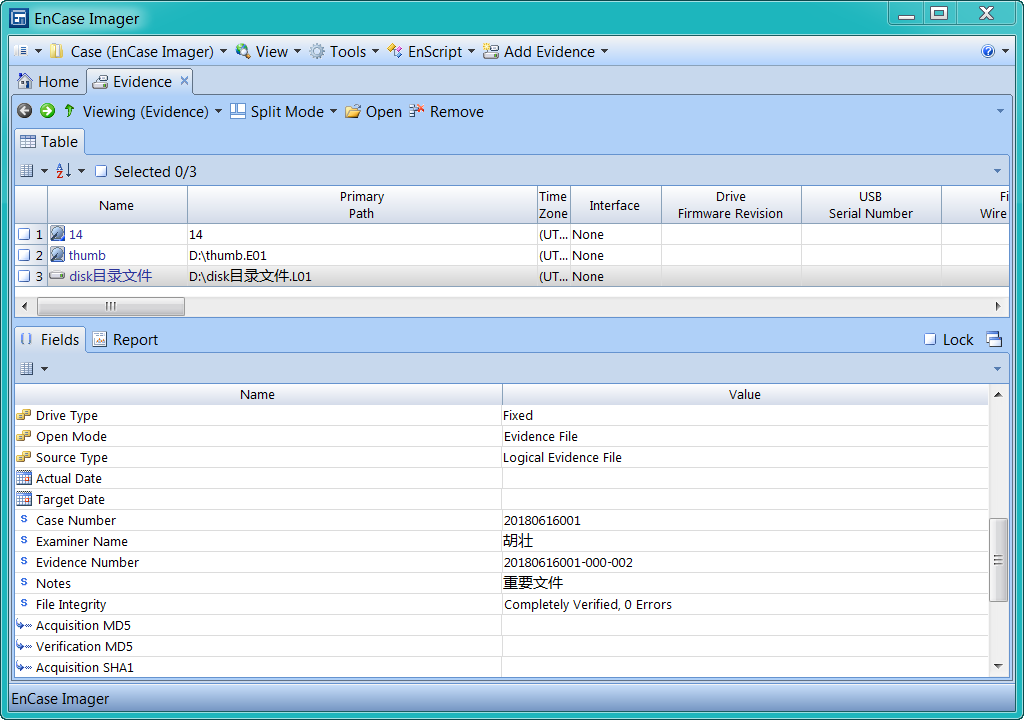Expand the Split Mode dropdown
The height and width of the screenshot is (720, 1024).
(x=333, y=112)
